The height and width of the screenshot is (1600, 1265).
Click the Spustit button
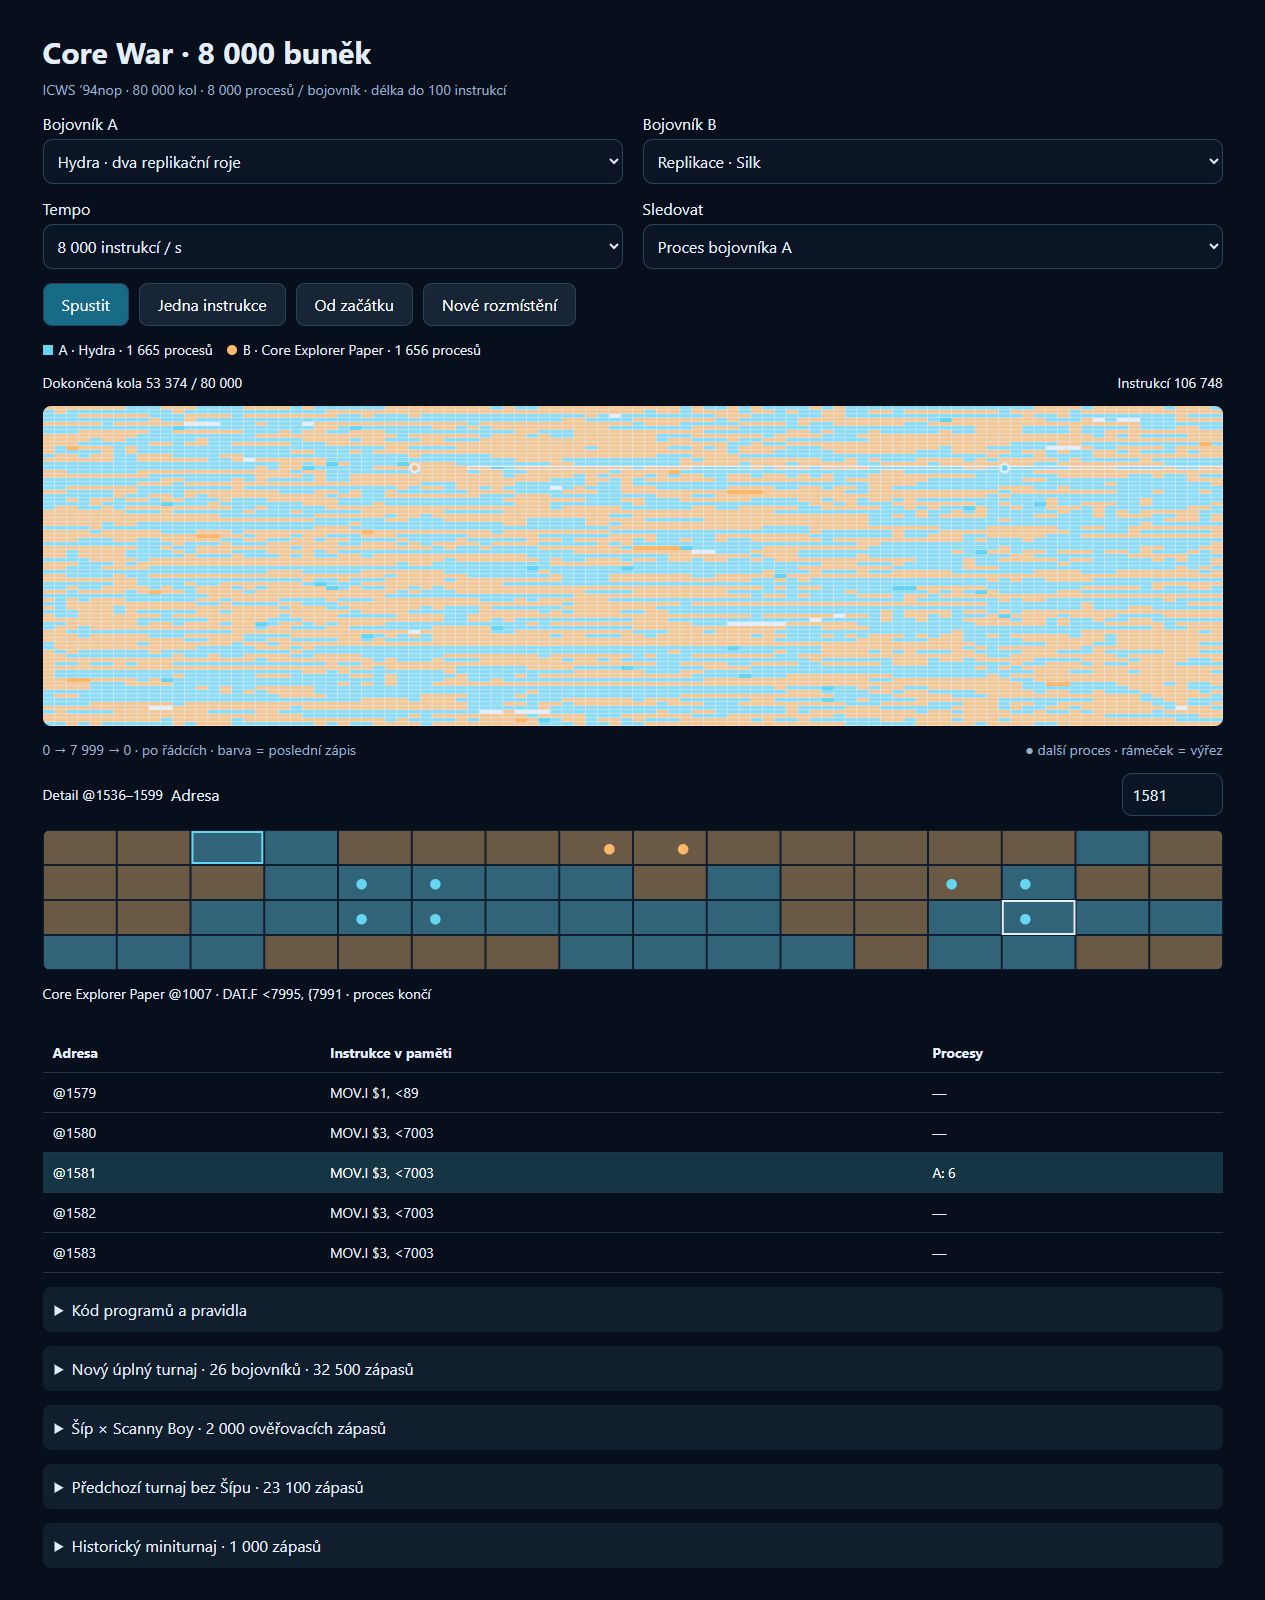86,305
